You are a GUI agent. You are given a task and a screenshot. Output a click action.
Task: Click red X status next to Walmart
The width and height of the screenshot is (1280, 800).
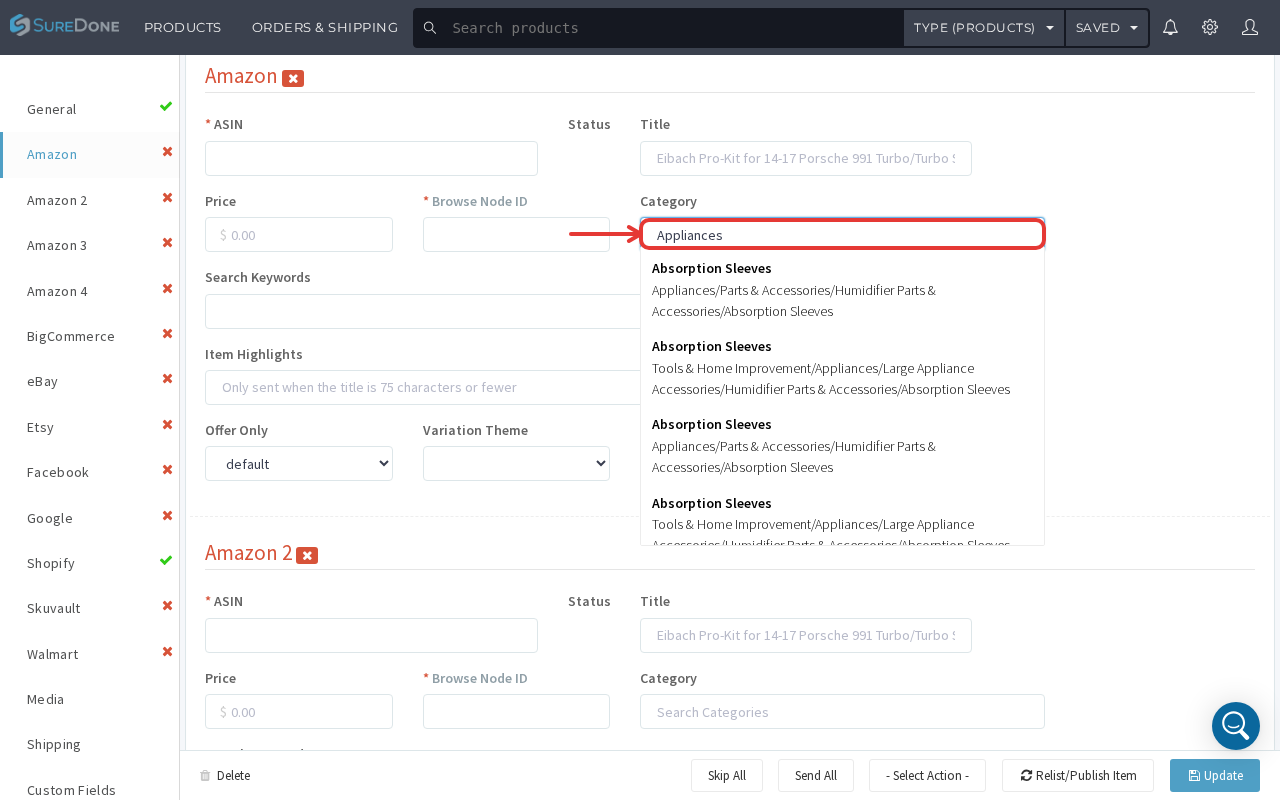pyautogui.click(x=167, y=651)
